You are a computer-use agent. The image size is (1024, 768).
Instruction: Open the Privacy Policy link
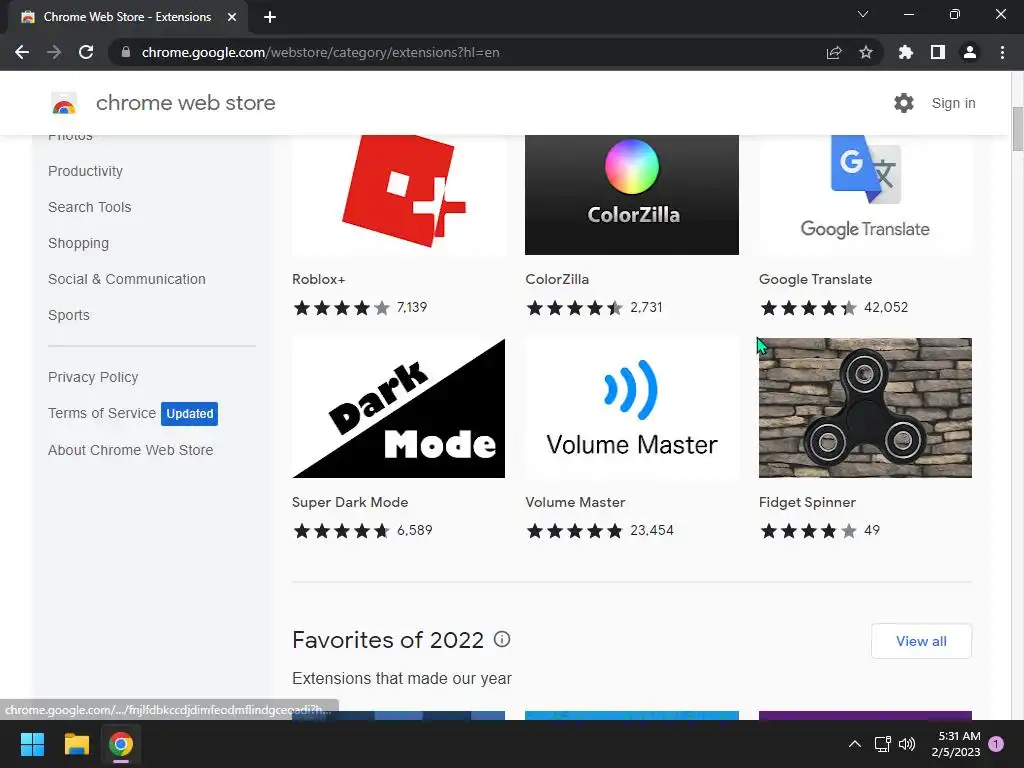[x=93, y=377]
